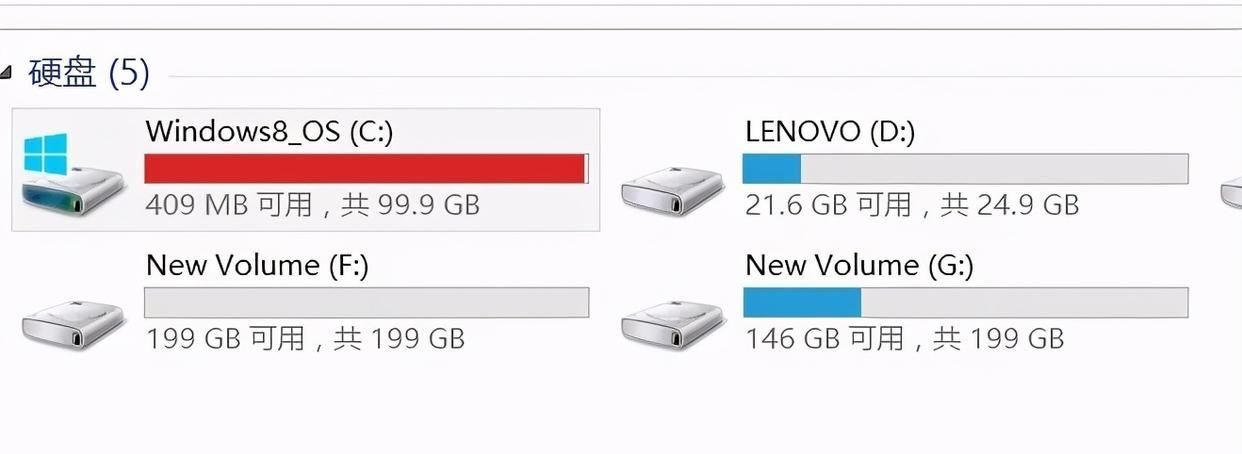Click the red C: drive usage bar

point(367,169)
